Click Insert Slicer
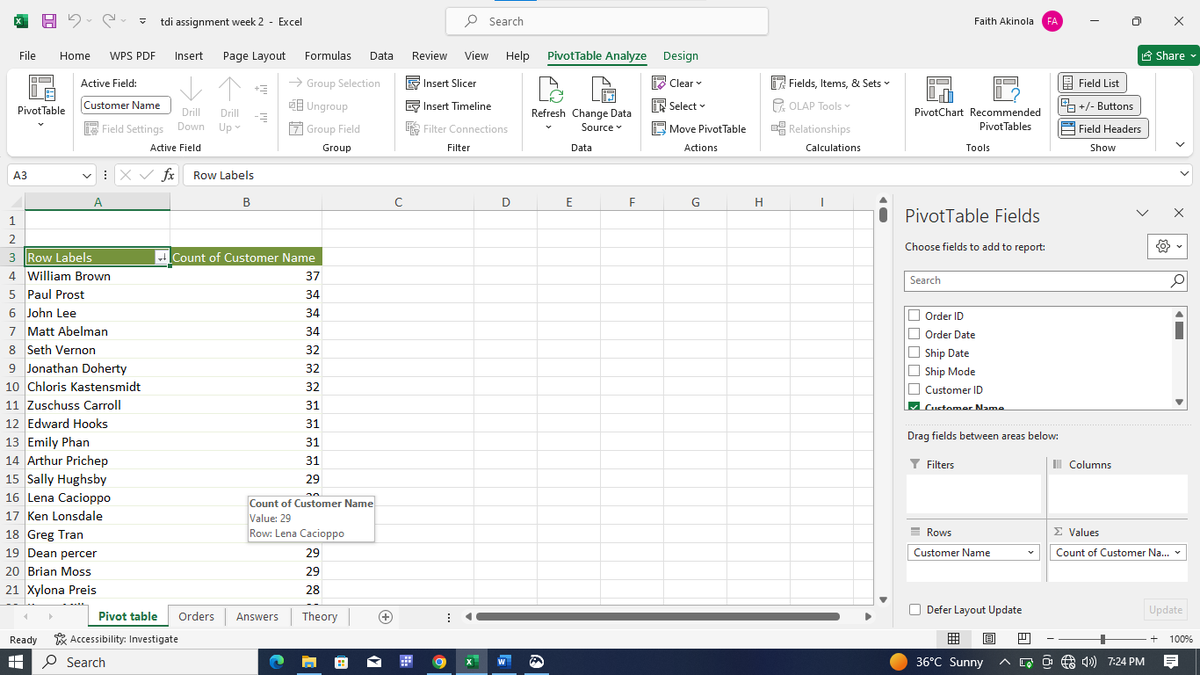 pos(441,83)
